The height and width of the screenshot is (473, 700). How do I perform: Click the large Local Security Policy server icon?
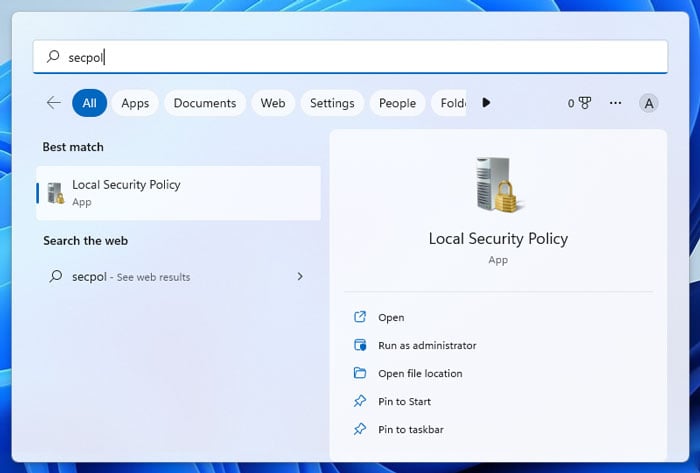click(x=498, y=185)
